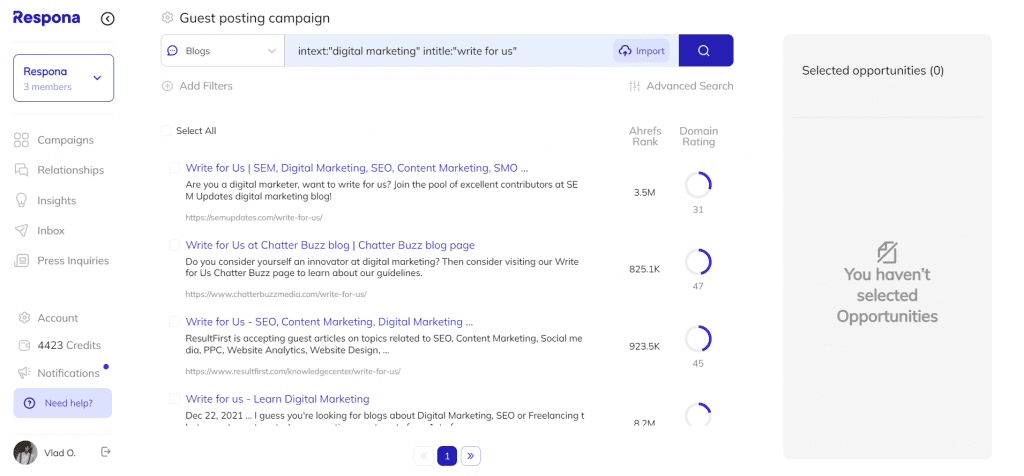
Task: Expand the Respona 3 members workspace selector
Action: [63, 78]
